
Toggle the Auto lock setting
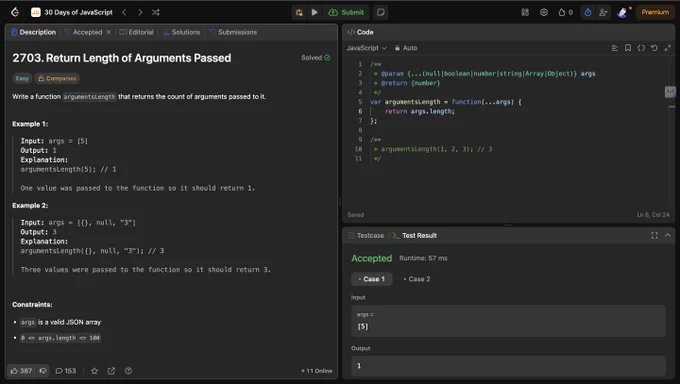point(406,48)
